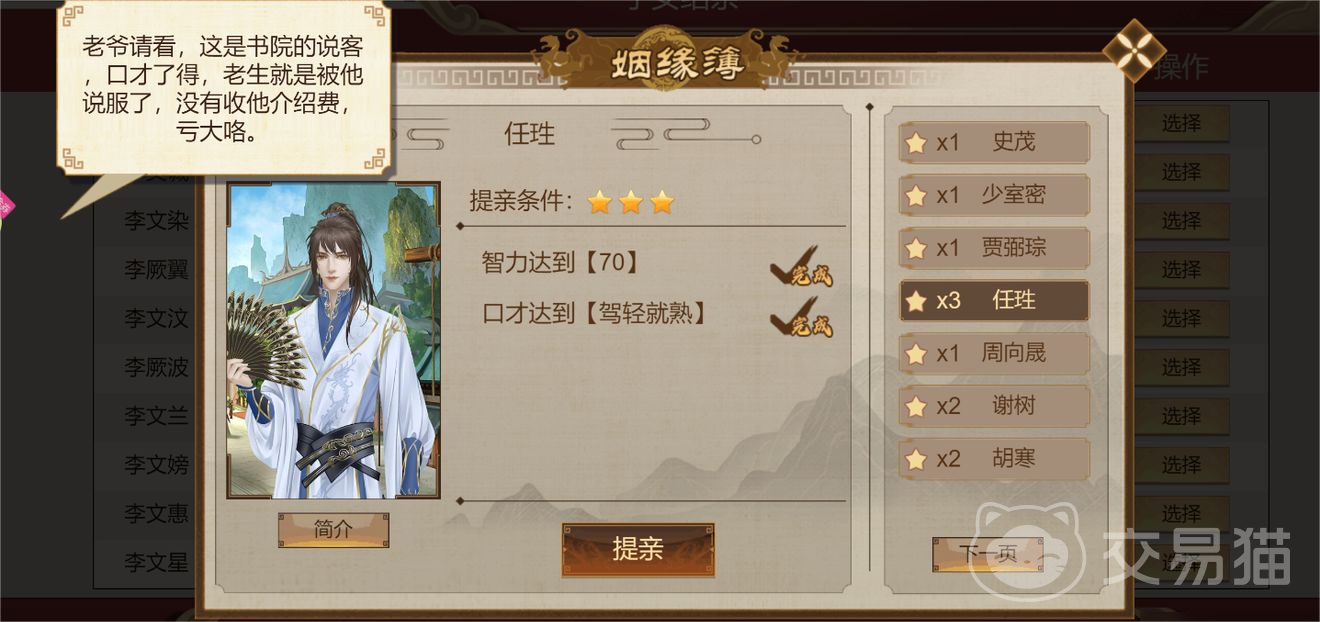Click the 完成 checkmark for 智力达到 condition
The image size is (1320, 622).
(x=802, y=266)
